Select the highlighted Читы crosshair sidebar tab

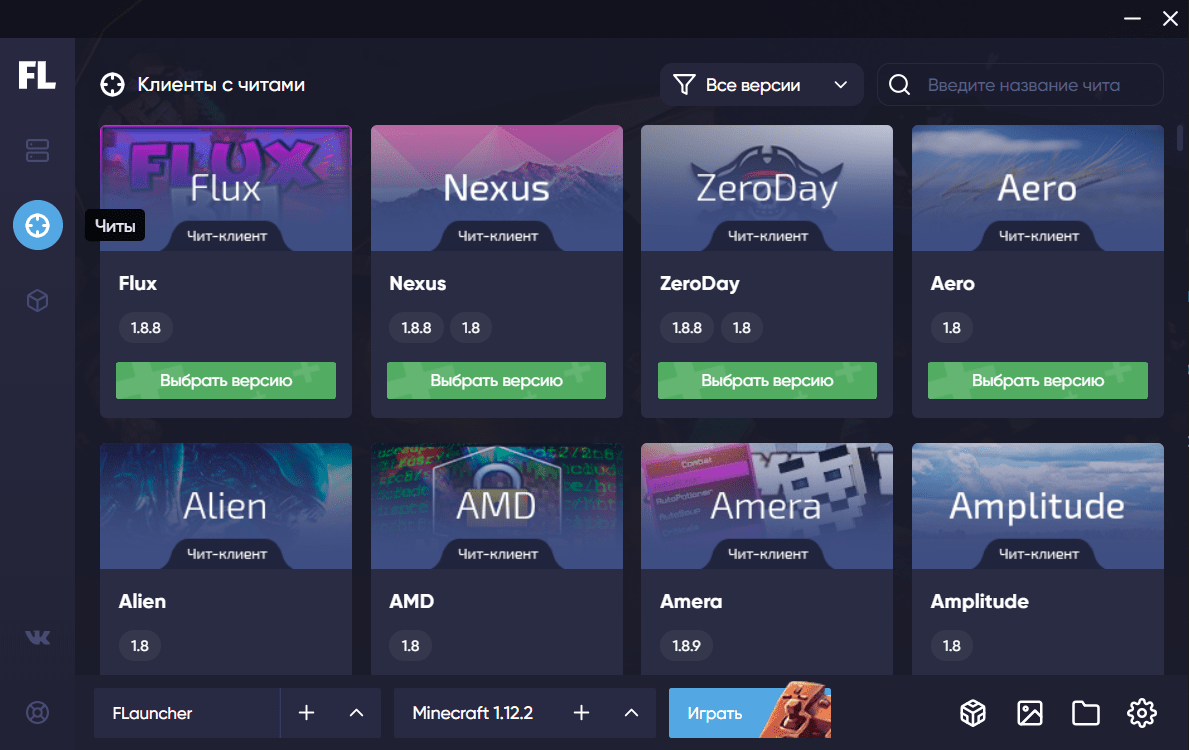[x=37, y=225]
